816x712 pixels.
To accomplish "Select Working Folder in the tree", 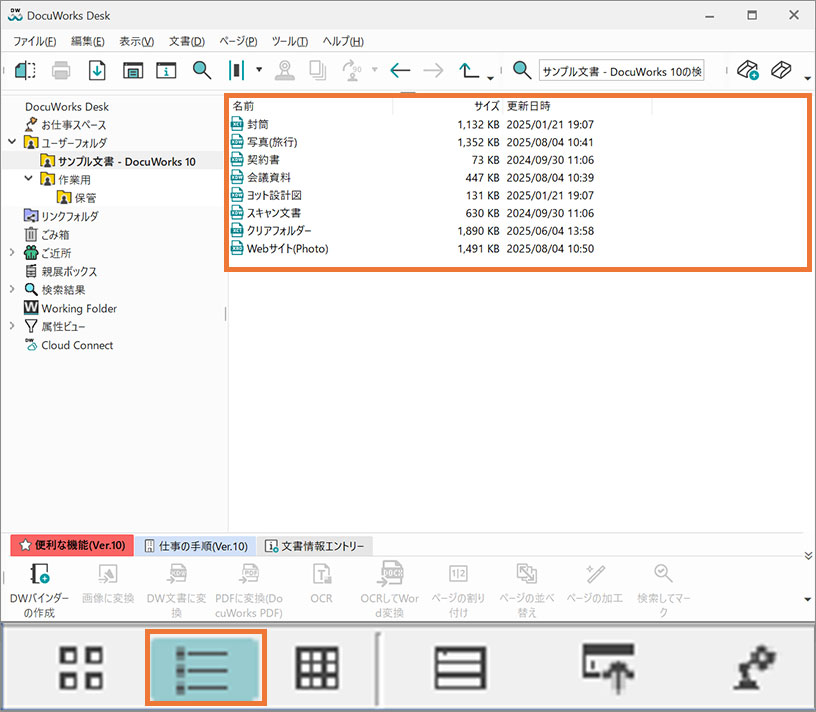I will pyautogui.click(x=70, y=308).
